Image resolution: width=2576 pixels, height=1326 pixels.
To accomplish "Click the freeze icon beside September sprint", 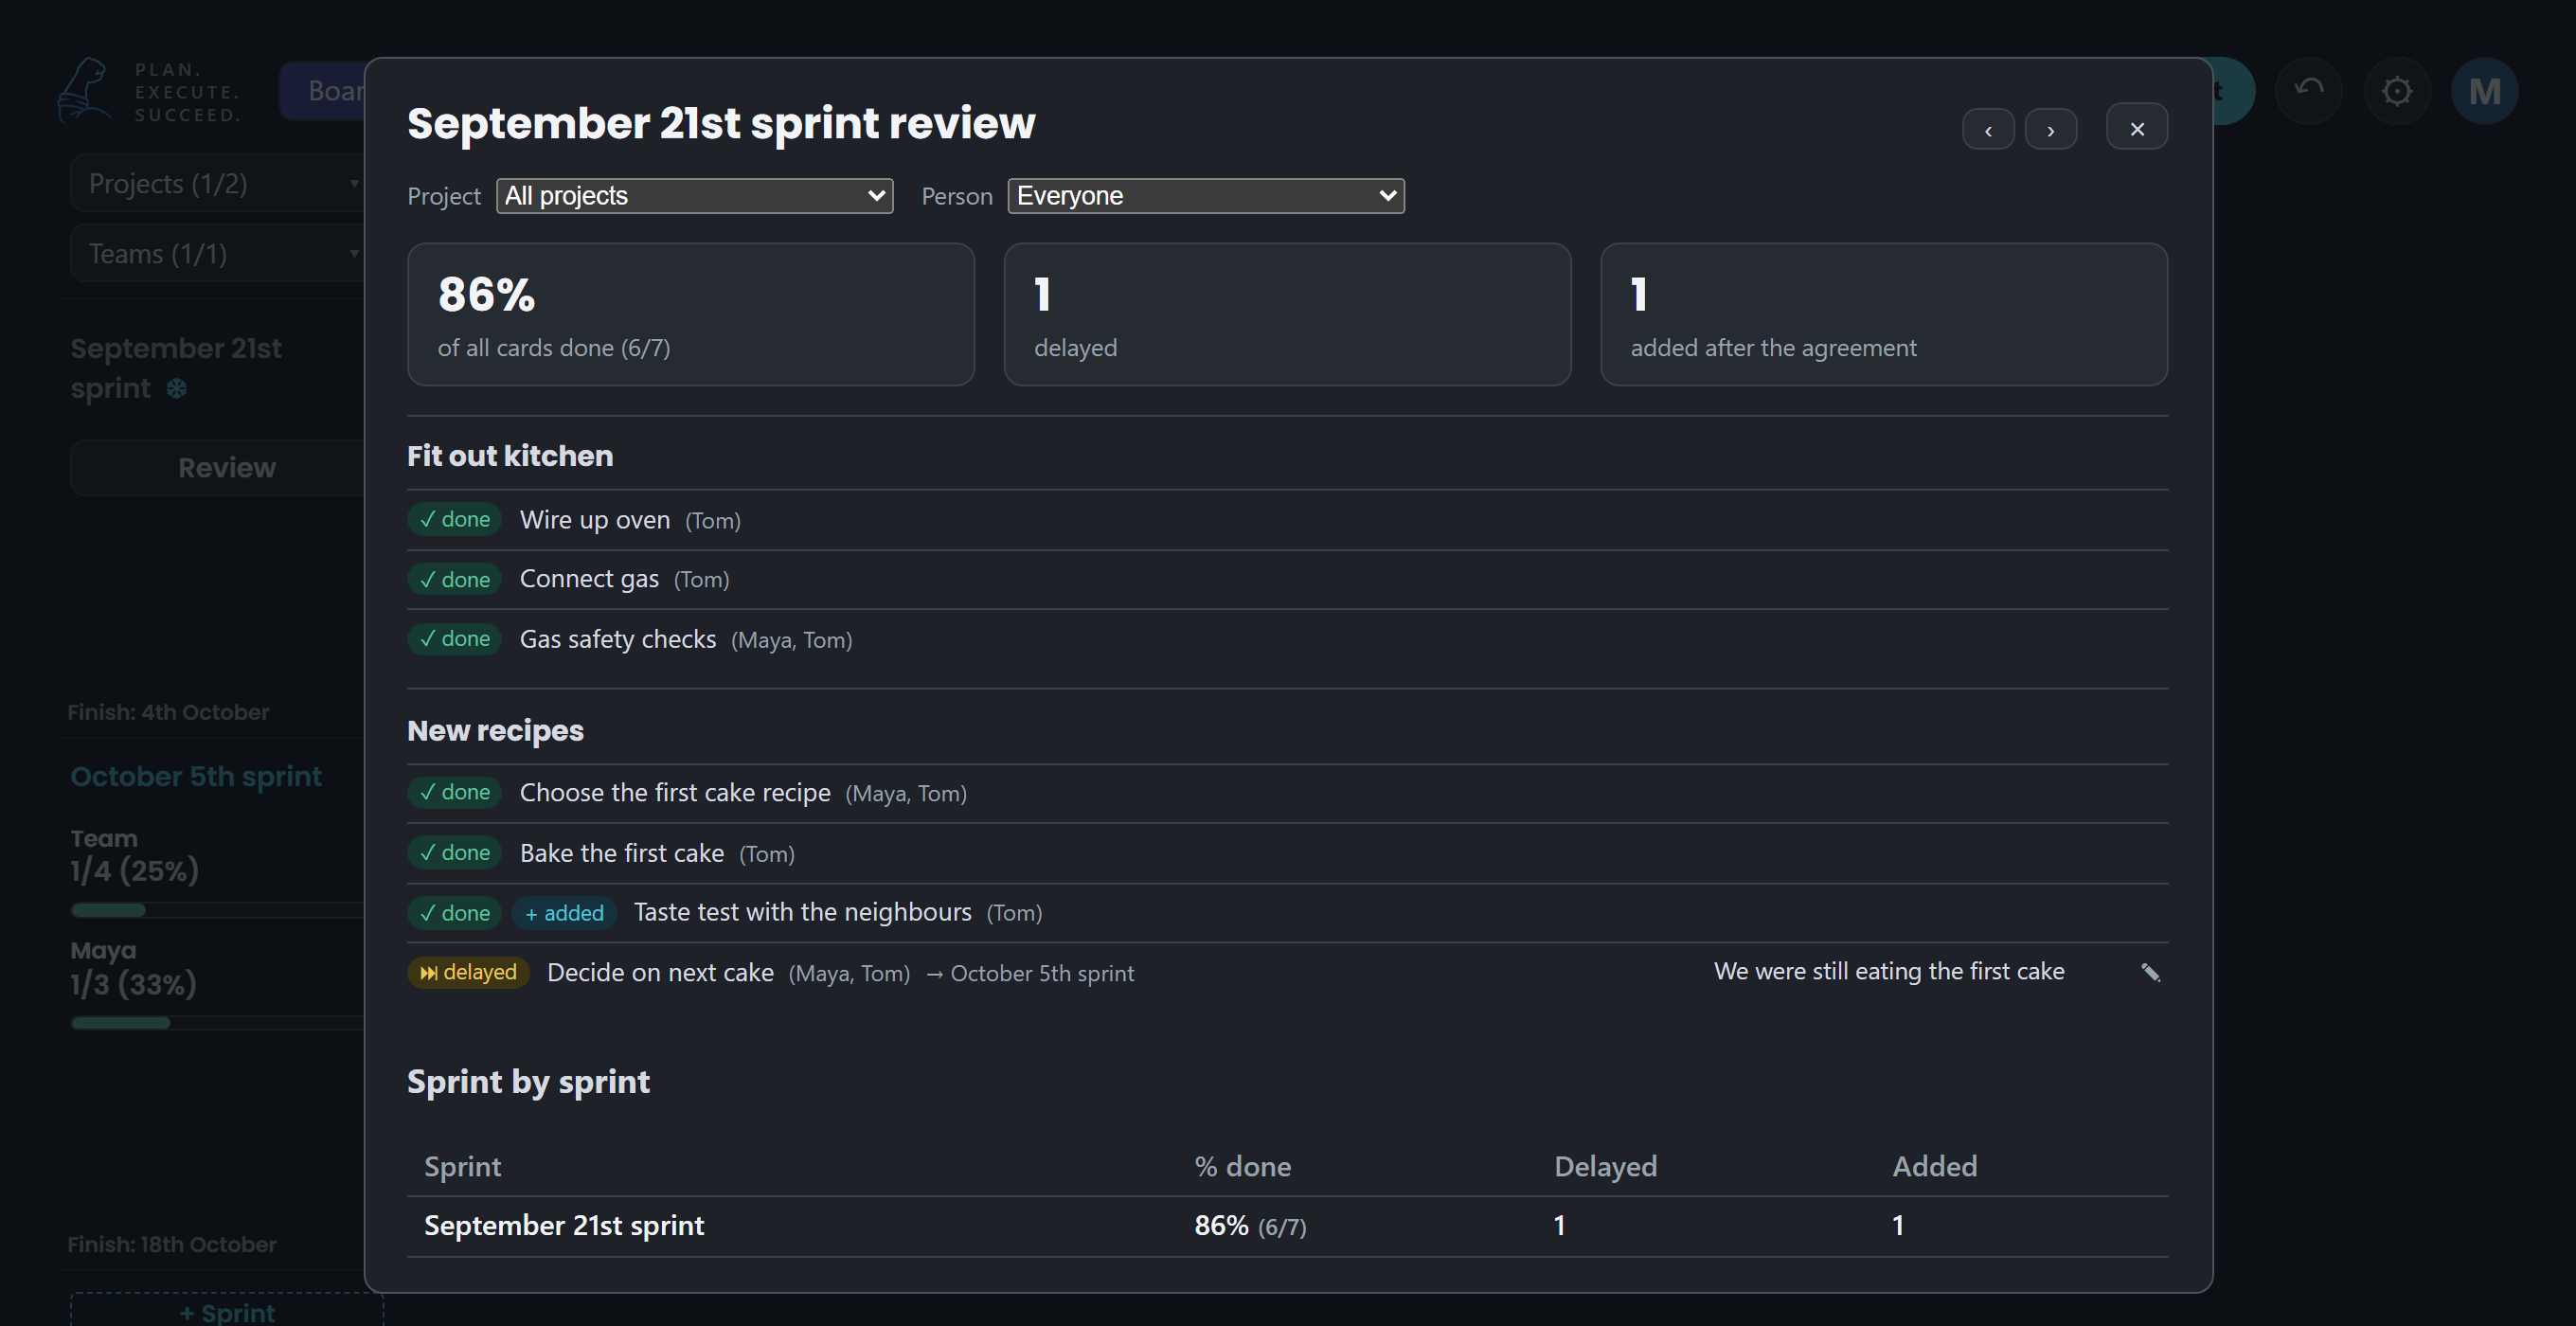I will point(176,389).
